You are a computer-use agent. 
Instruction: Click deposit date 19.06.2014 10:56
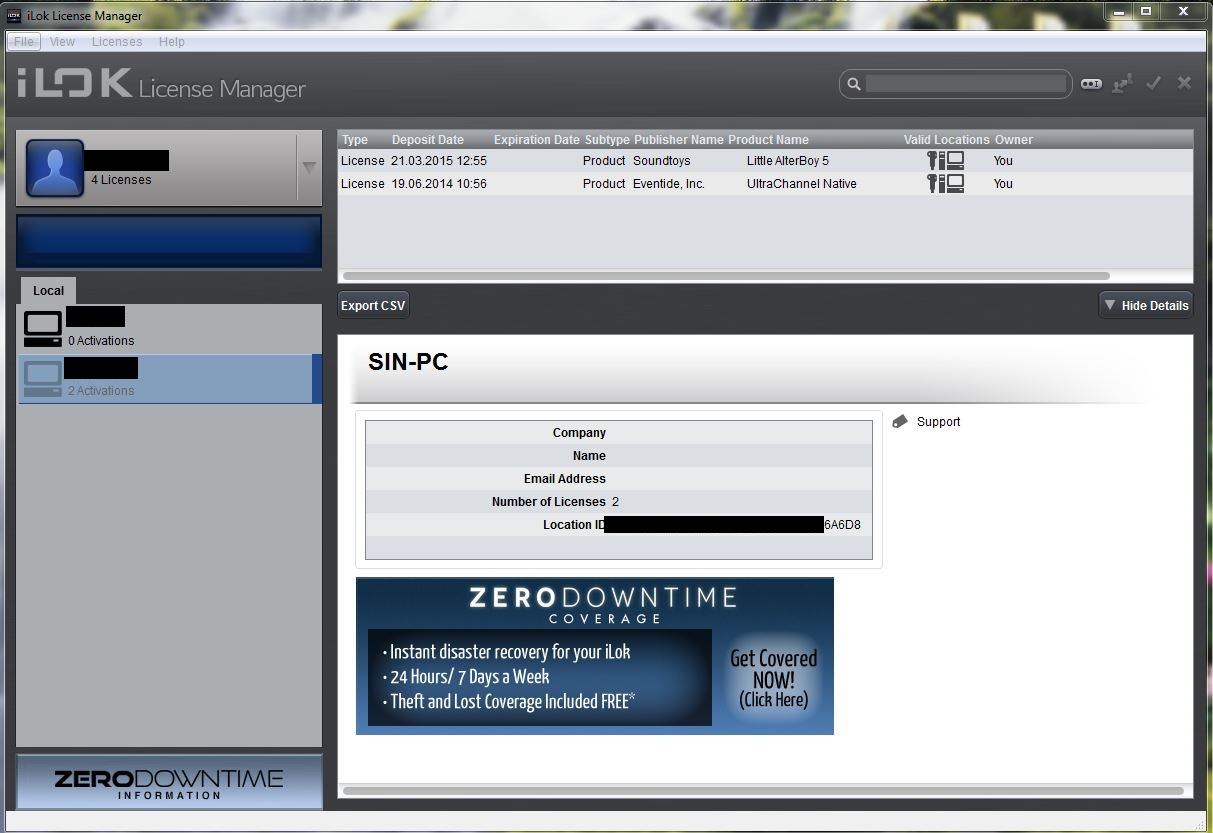[439, 184]
